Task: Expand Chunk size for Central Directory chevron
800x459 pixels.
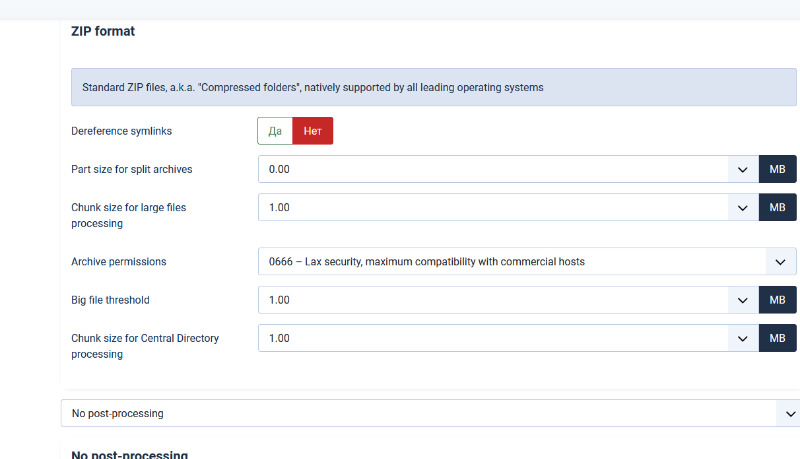Action: [743, 338]
